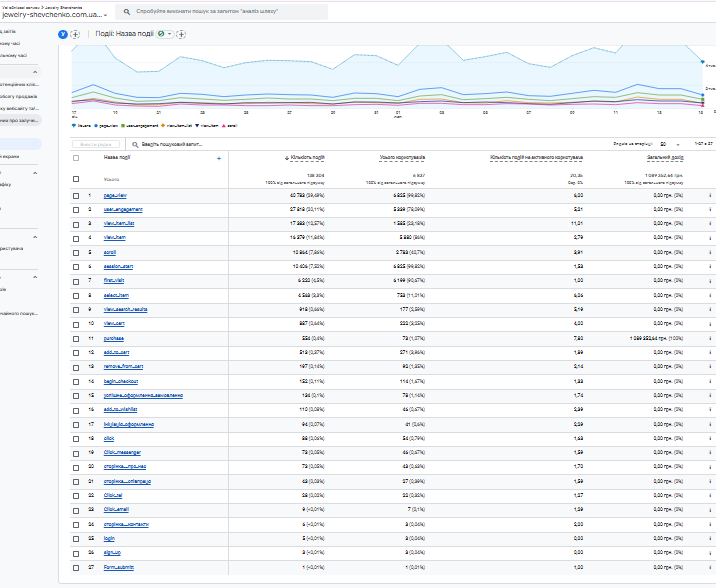Select the page_view row checkbox

coord(76,196)
